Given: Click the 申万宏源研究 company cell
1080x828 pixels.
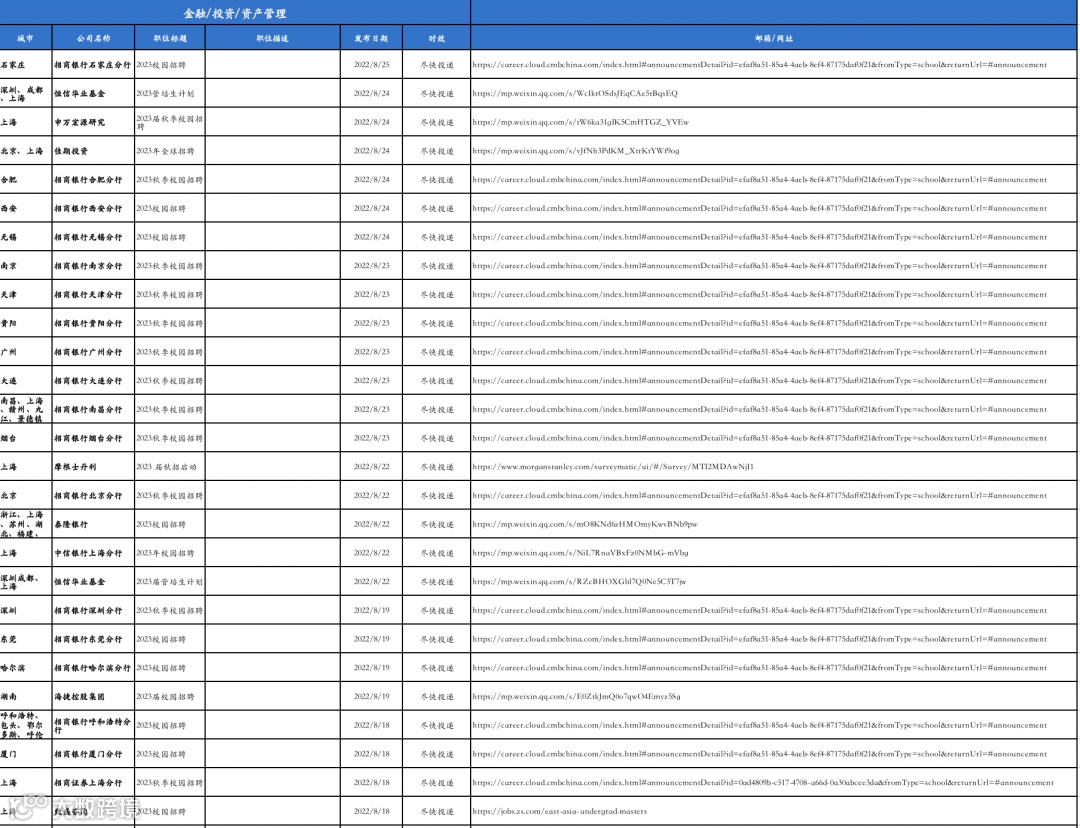Looking at the screenshot, I should [x=93, y=123].
